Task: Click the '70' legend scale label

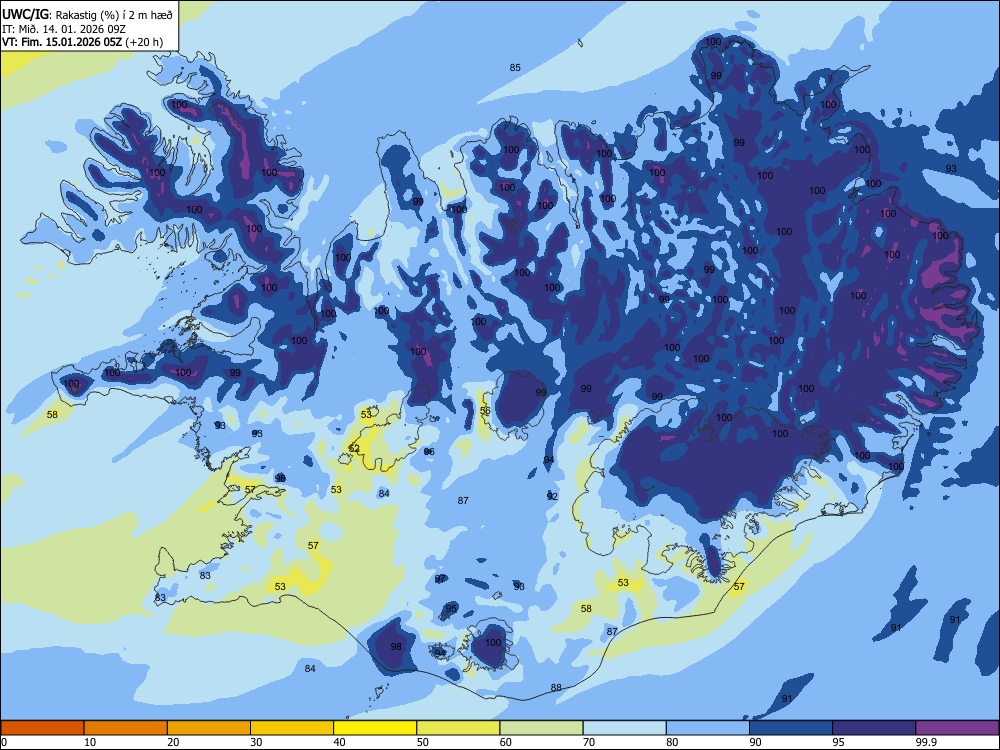Action: click(x=589, y=742)
